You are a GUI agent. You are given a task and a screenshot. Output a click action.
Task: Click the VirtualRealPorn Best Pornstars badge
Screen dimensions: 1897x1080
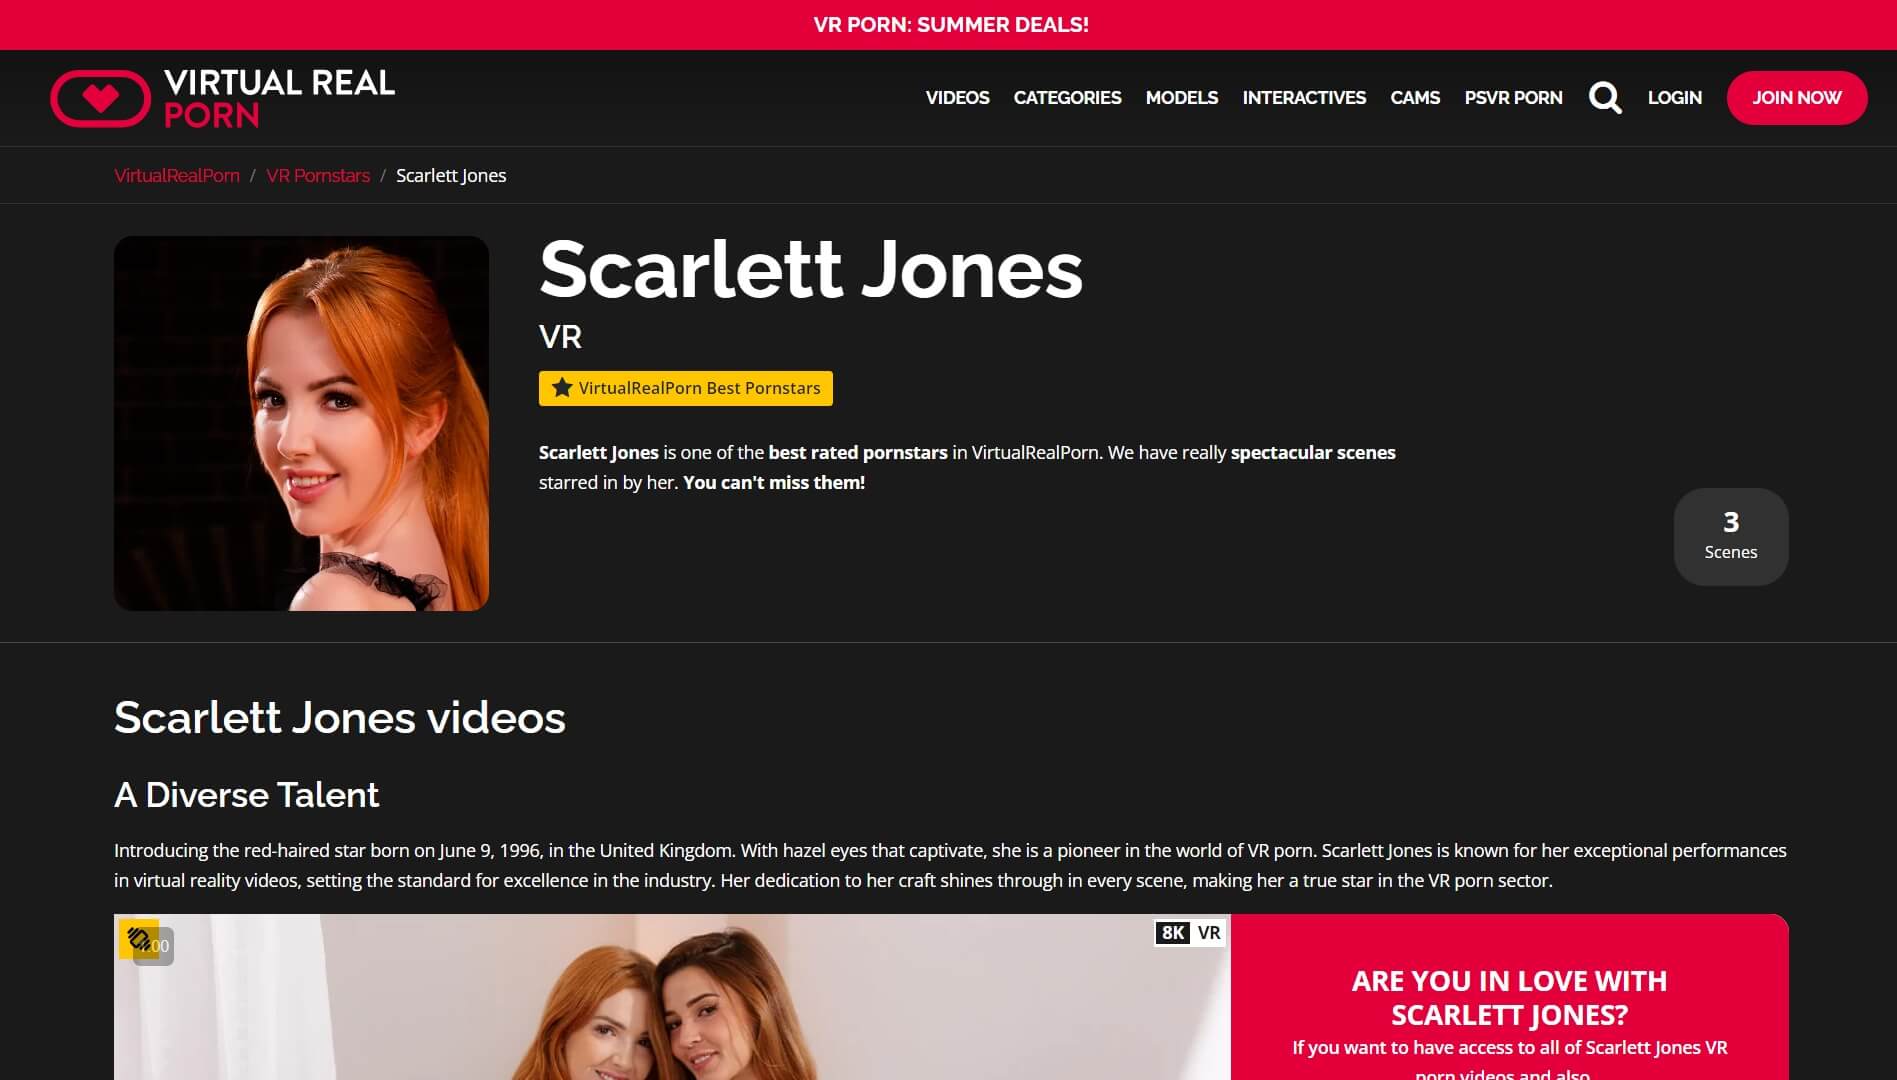click(x=686, y=388)
